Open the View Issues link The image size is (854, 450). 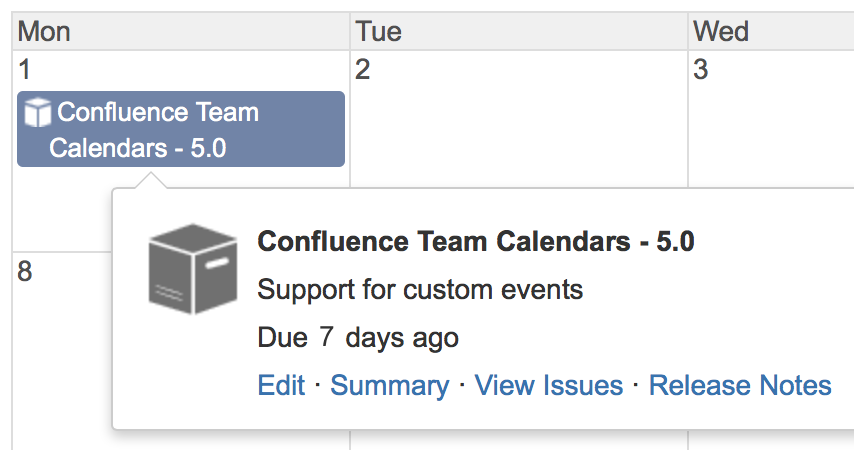[x=548, y=386]
